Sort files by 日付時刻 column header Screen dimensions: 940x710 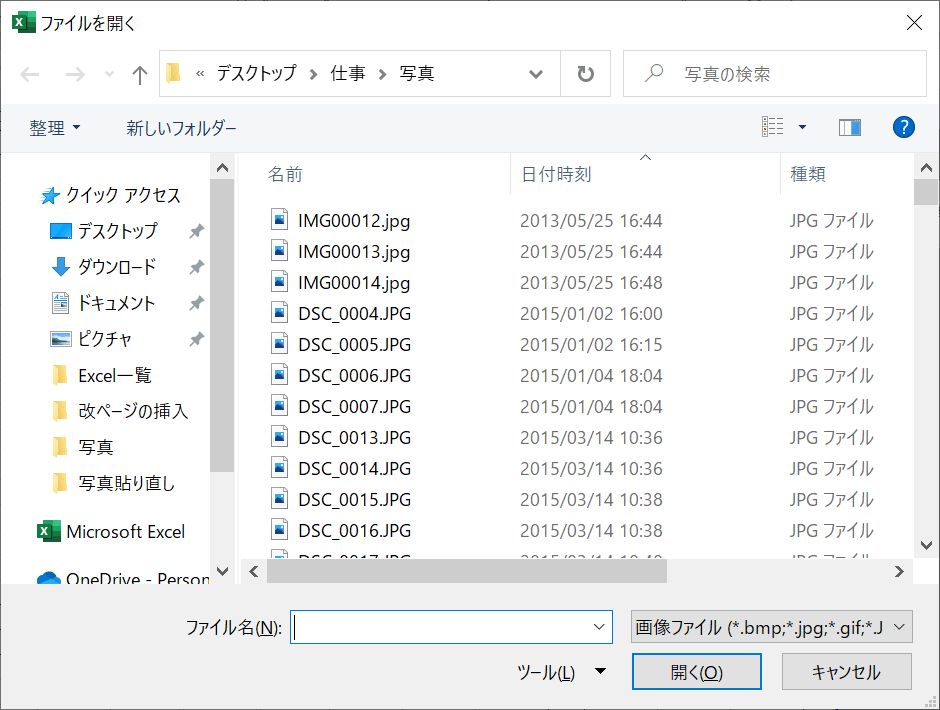click(x=556, y=174)
